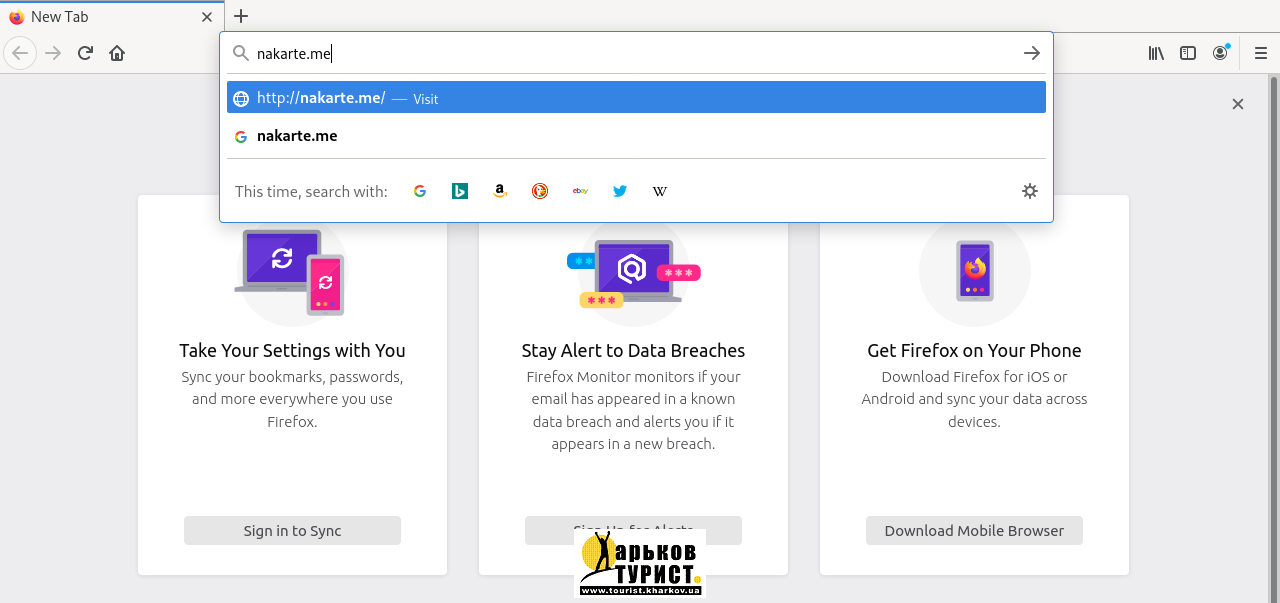Open Library bookmarks and history menu
Screen dimensions: 1280x603
(x=1156, y=53)
